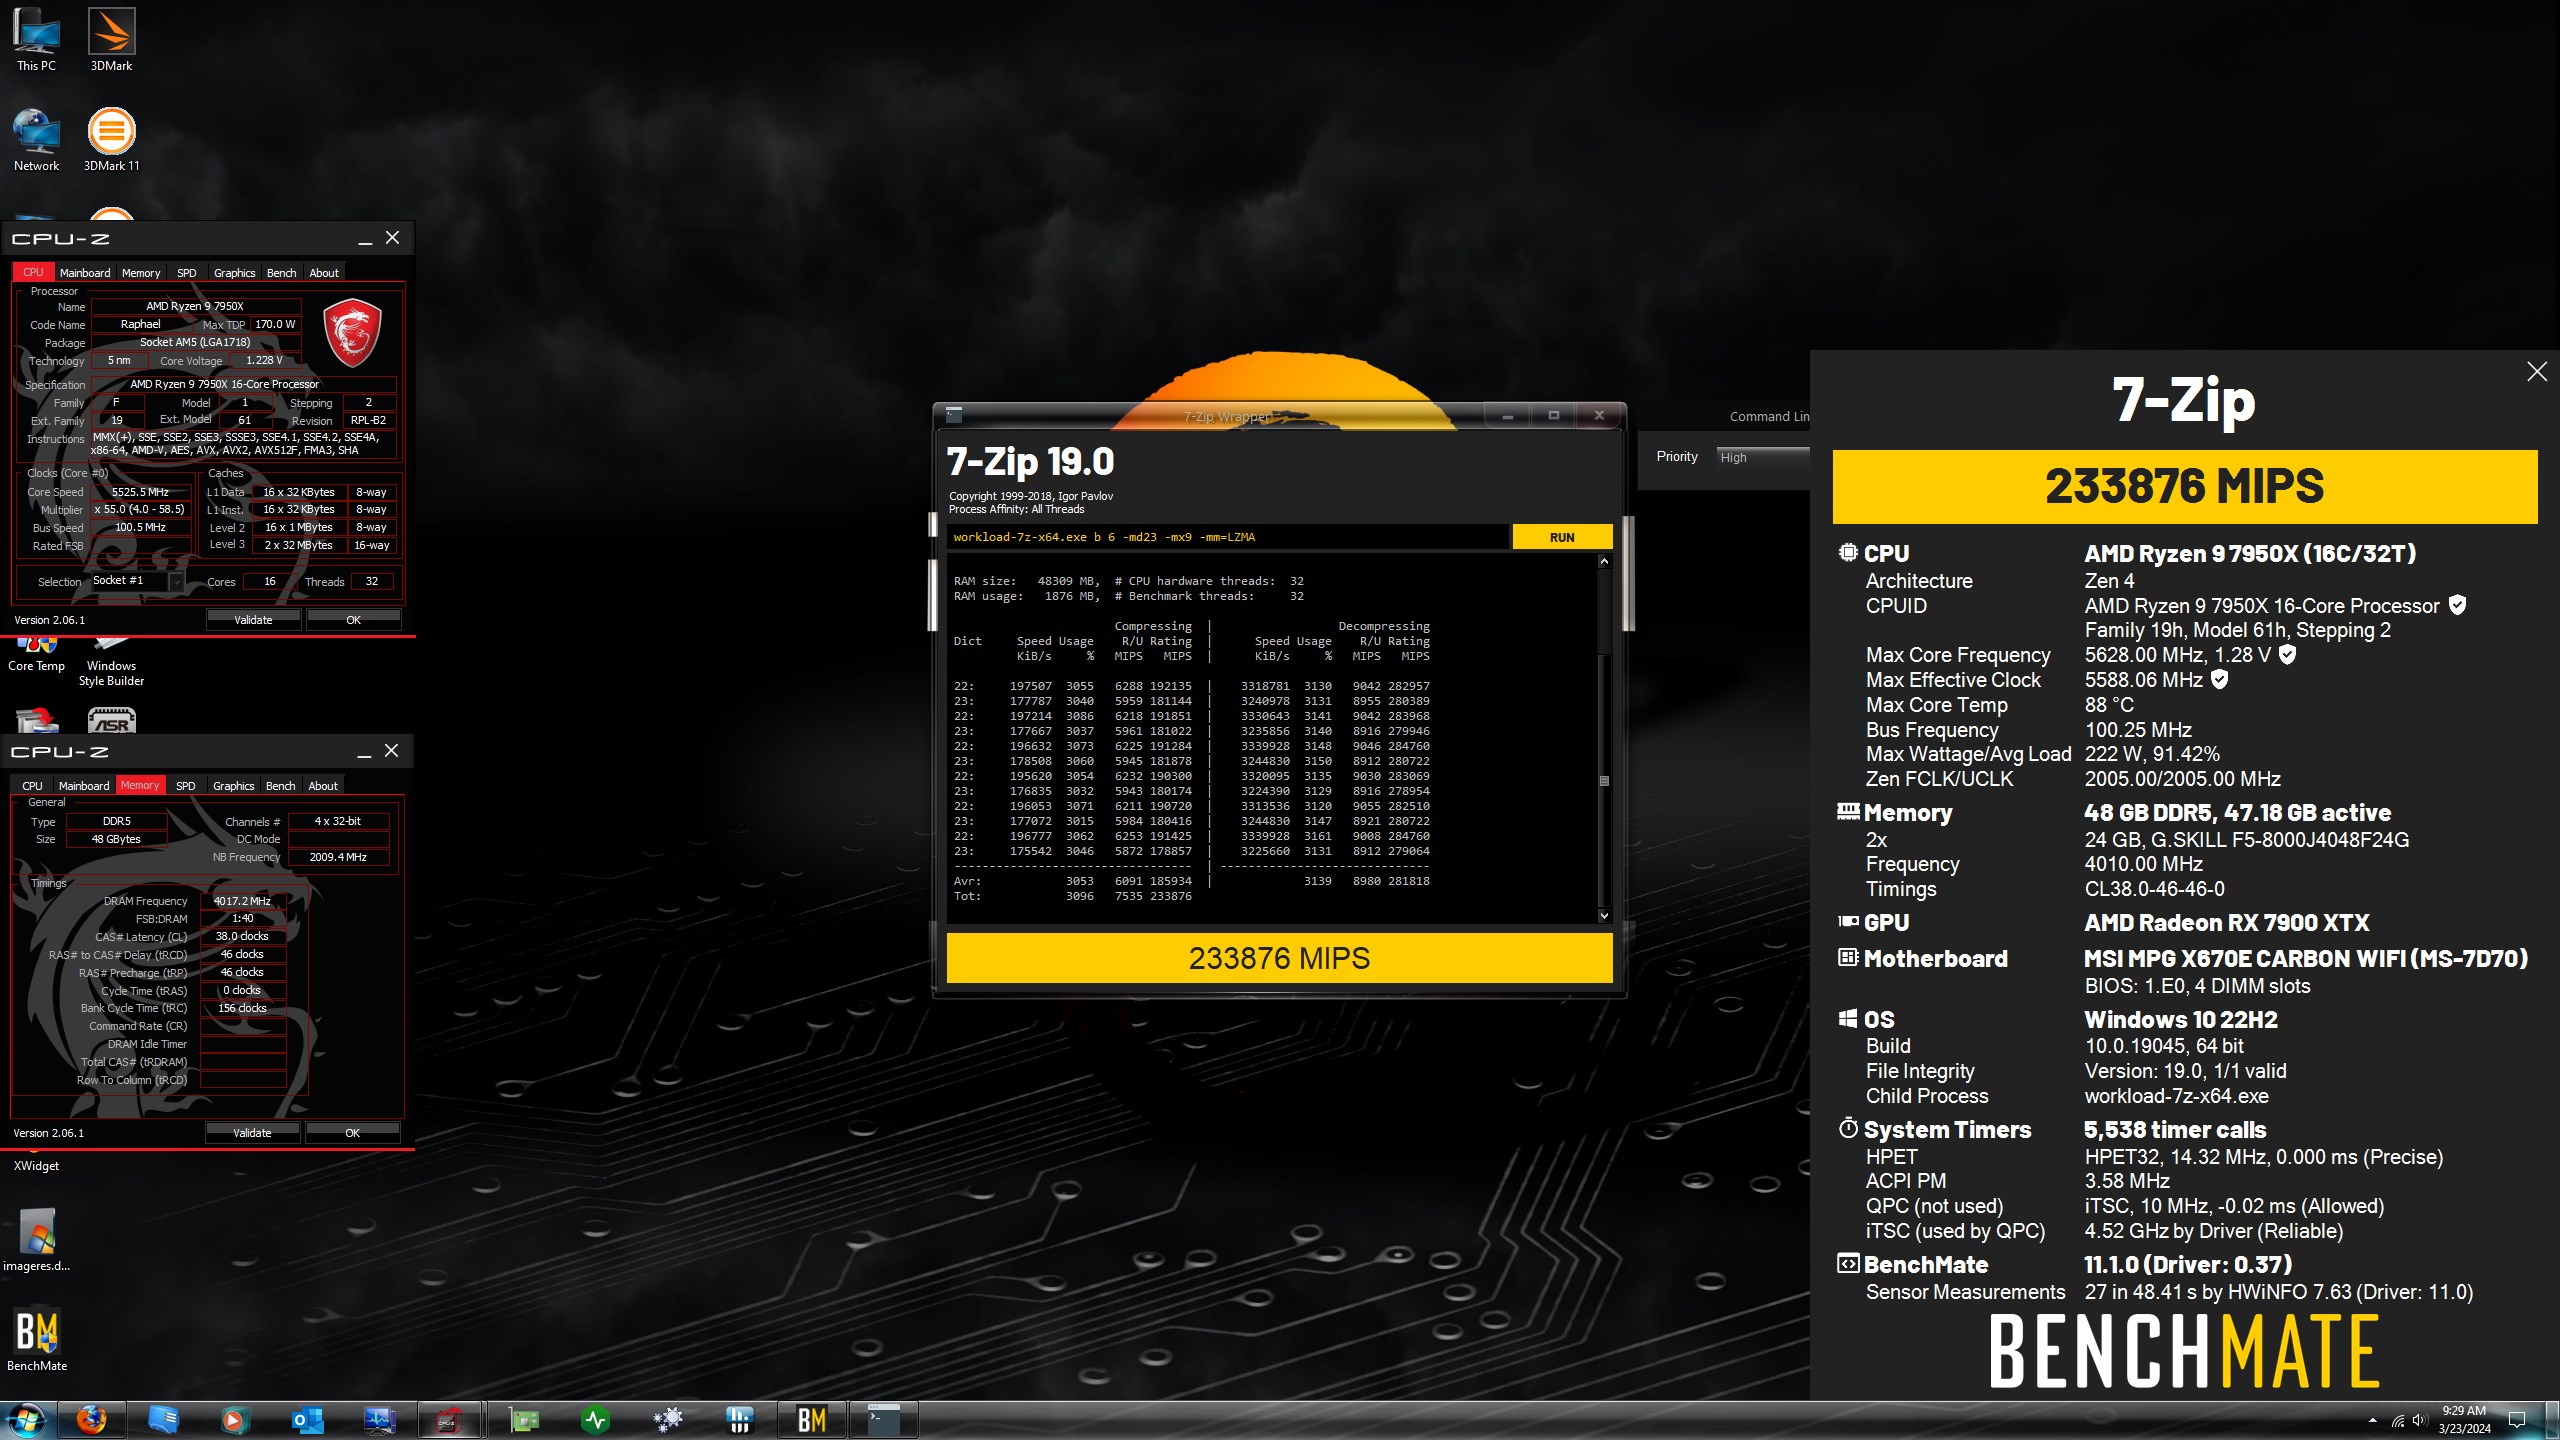Switch to CPU tab in bottom CPU-Z window
This screenshot has height=1440, width=2560.
coord(32,786)
